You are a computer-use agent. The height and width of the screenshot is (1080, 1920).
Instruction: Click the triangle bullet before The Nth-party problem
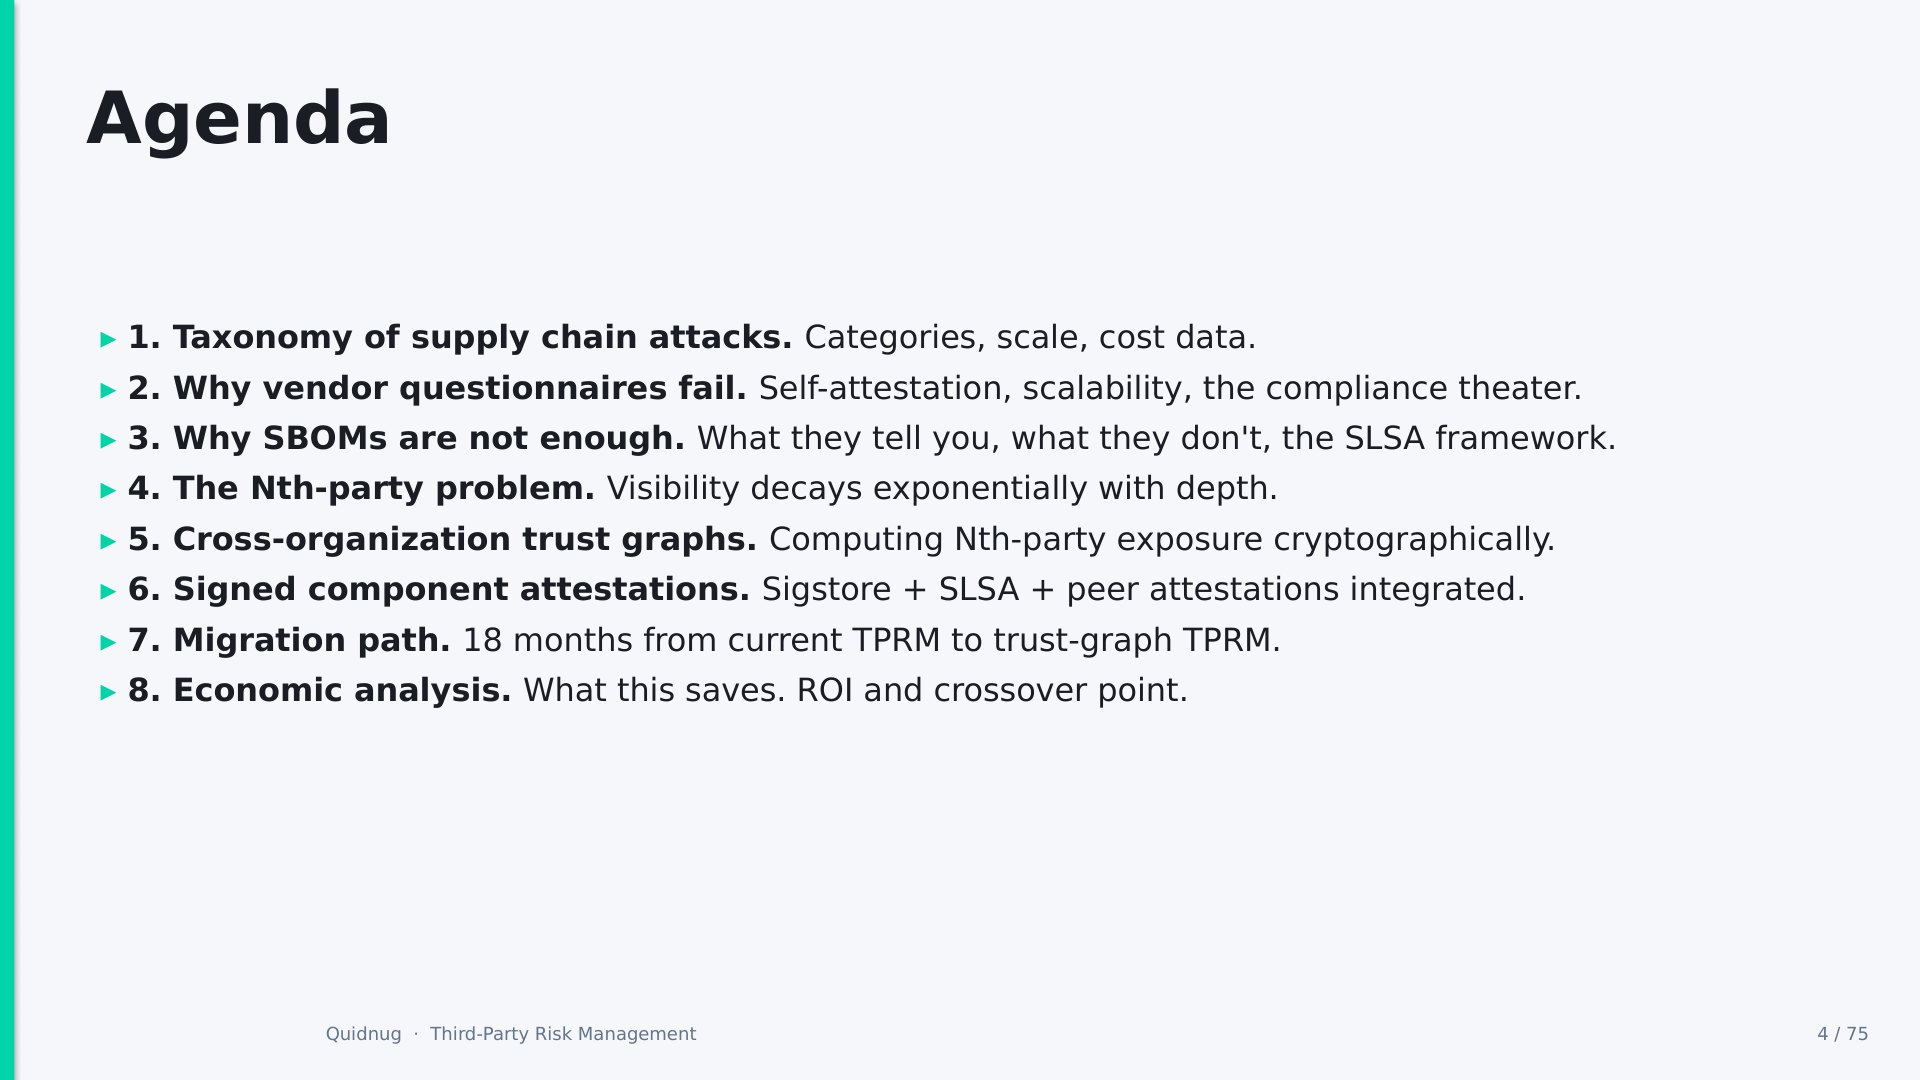coord(109,491)
